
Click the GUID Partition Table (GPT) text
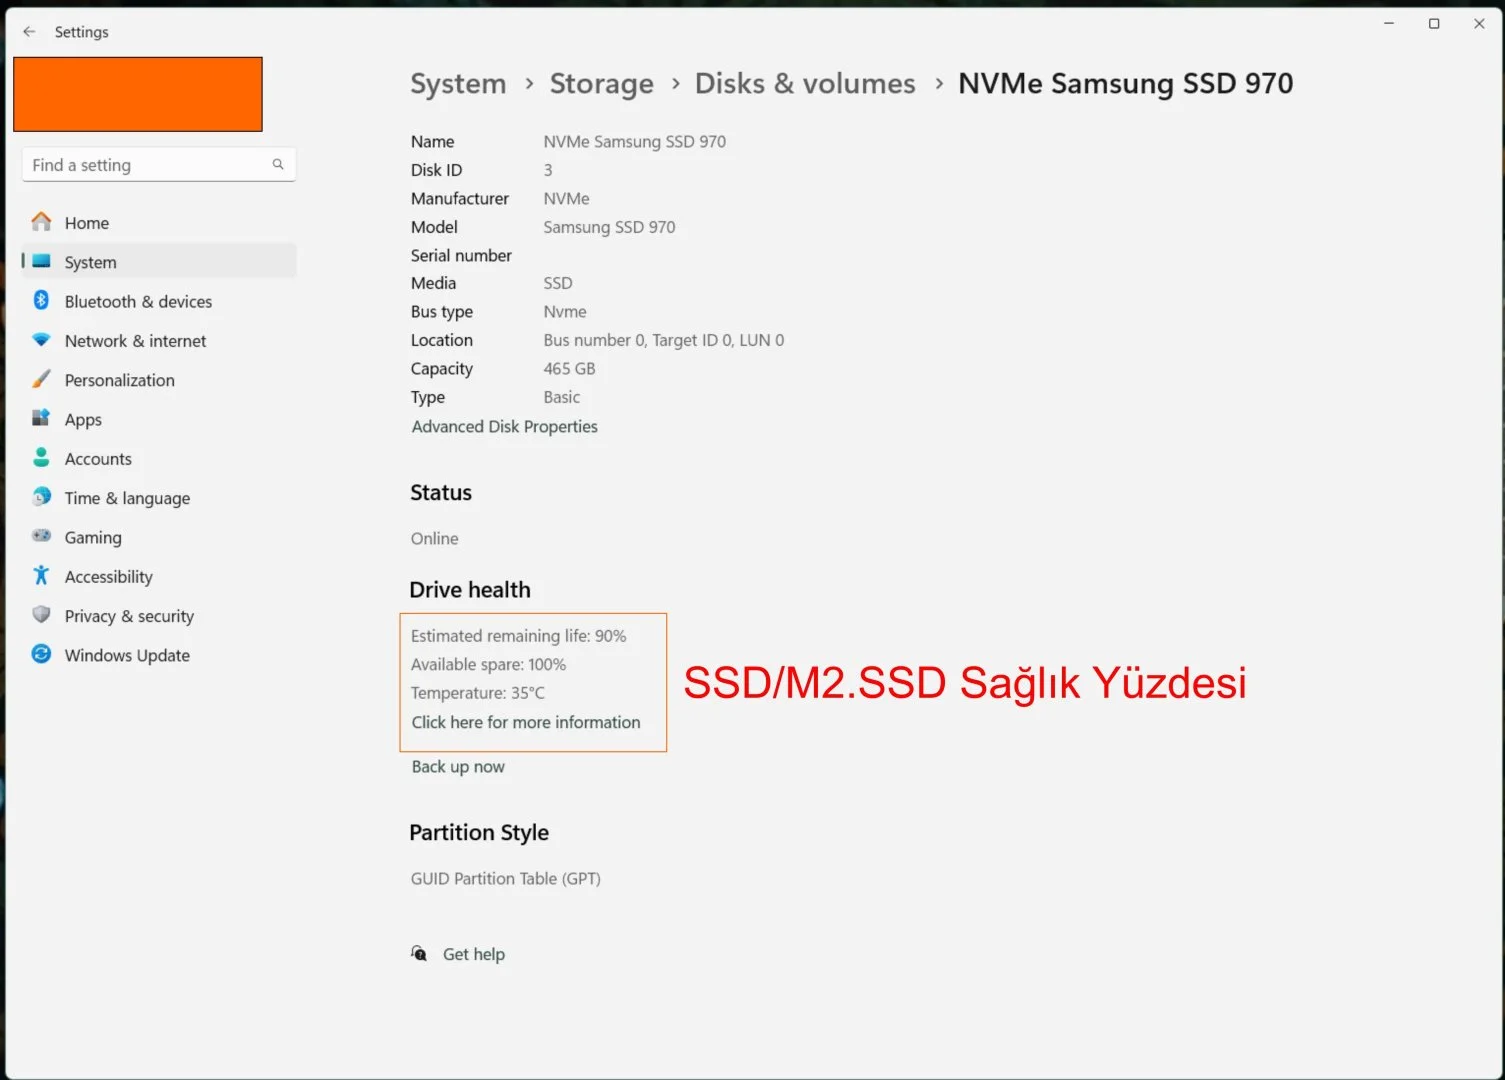[505, 879]
